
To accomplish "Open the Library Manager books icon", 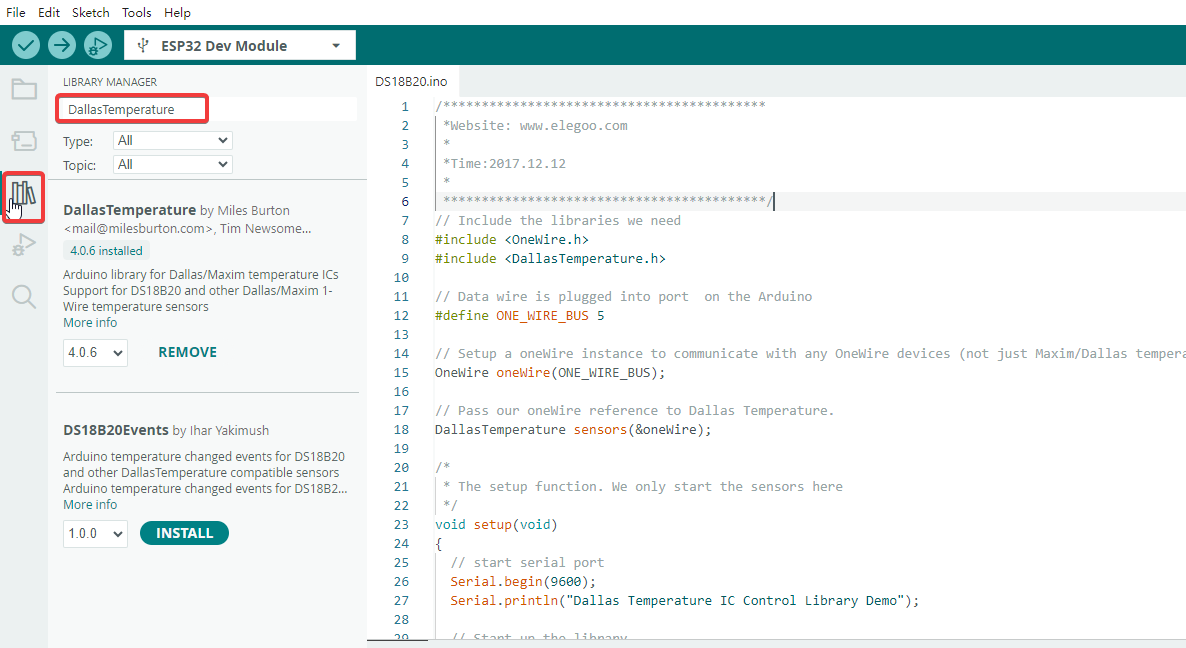I will pos(23,196).
